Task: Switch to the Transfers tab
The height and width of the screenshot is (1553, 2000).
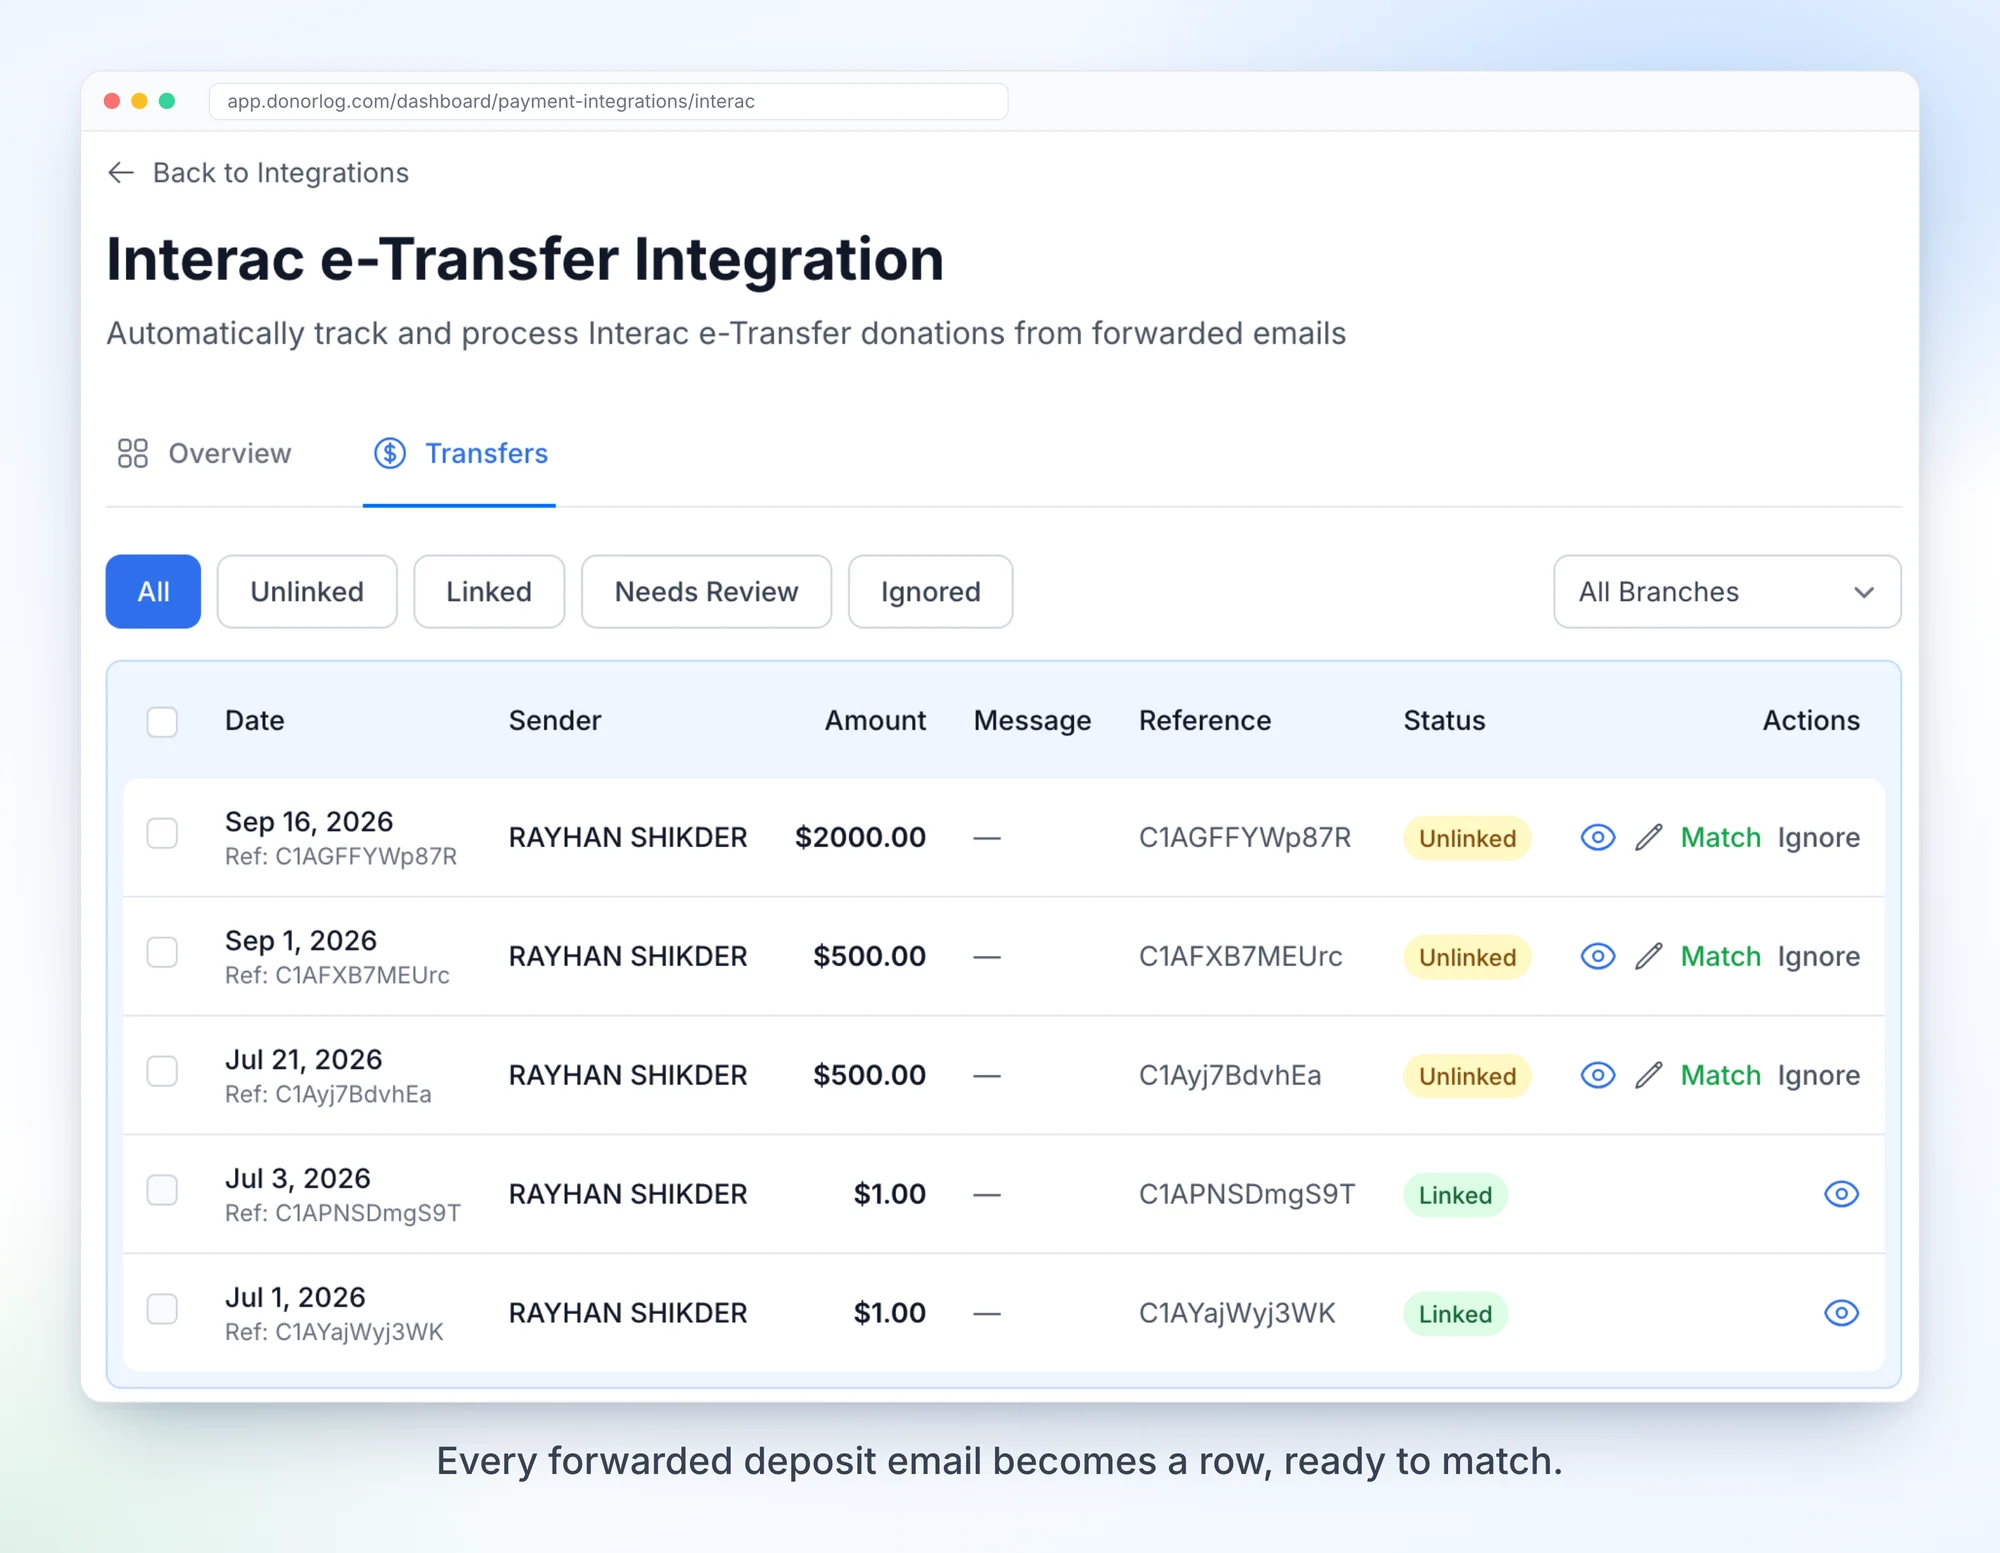Action: 460,453
